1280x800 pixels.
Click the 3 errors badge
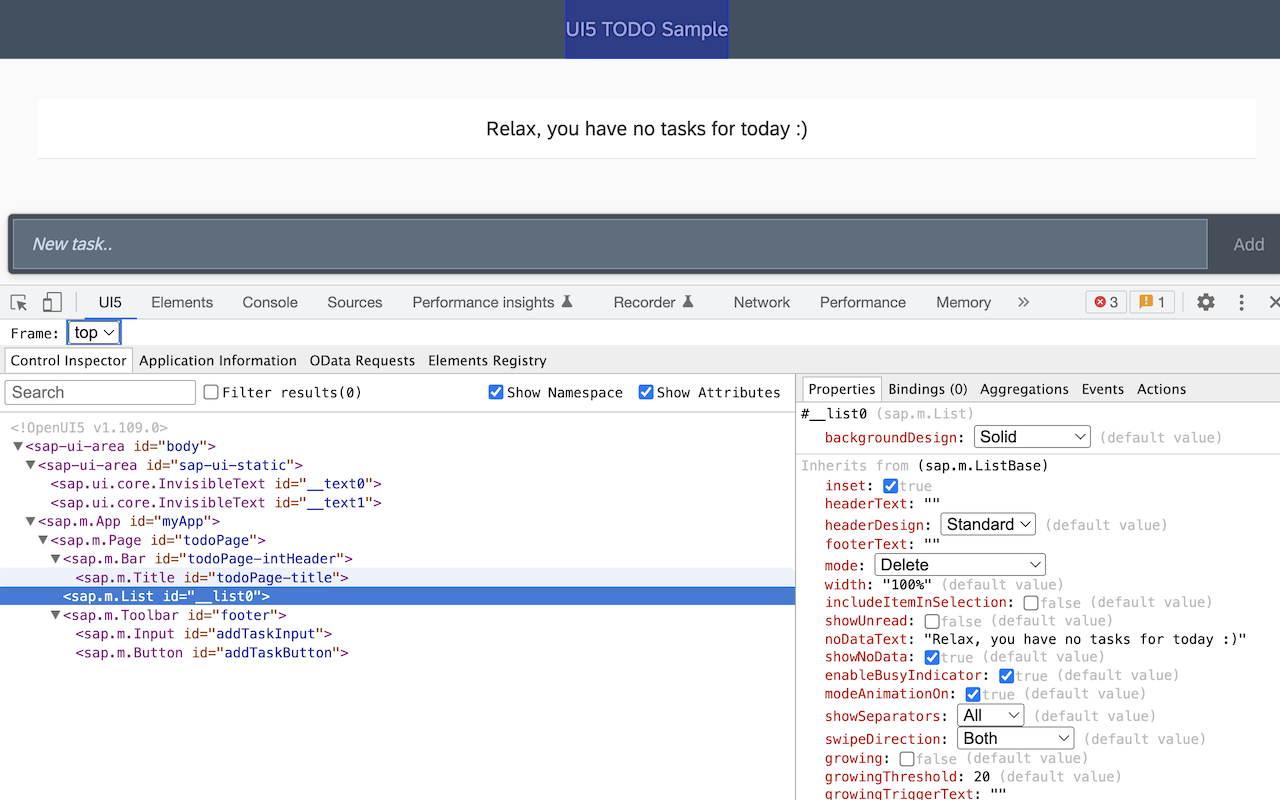1105,301
